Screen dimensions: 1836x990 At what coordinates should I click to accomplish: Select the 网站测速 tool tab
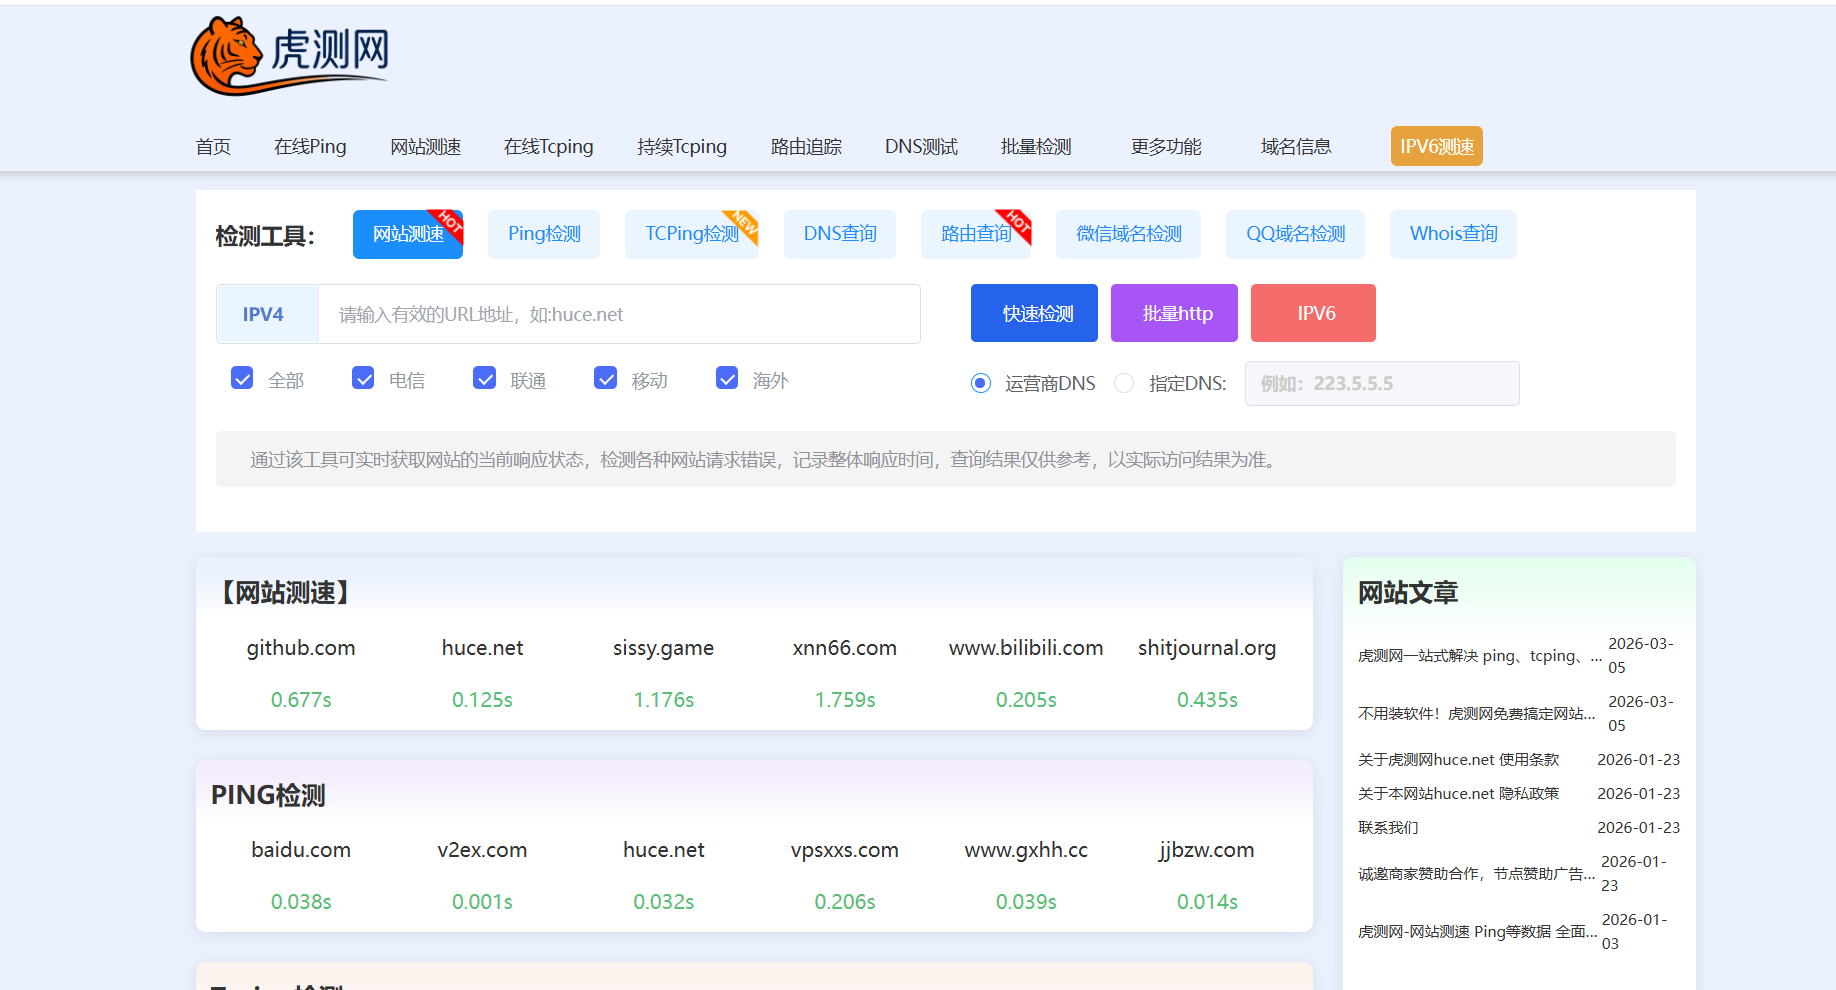point(408,234)
